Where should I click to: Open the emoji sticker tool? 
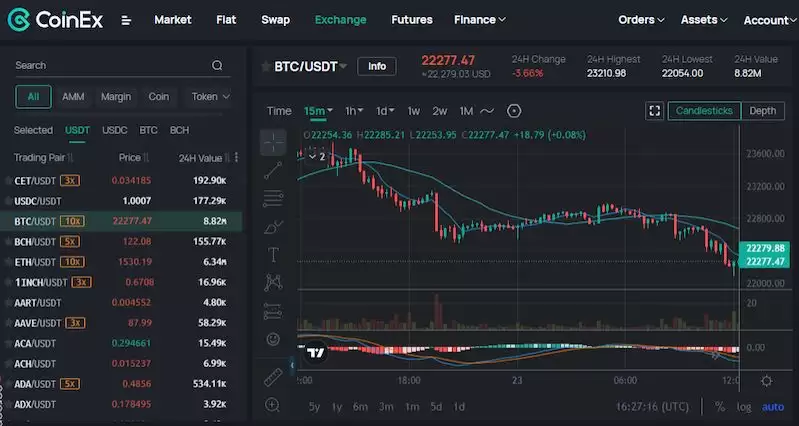(x=273, y=339)
